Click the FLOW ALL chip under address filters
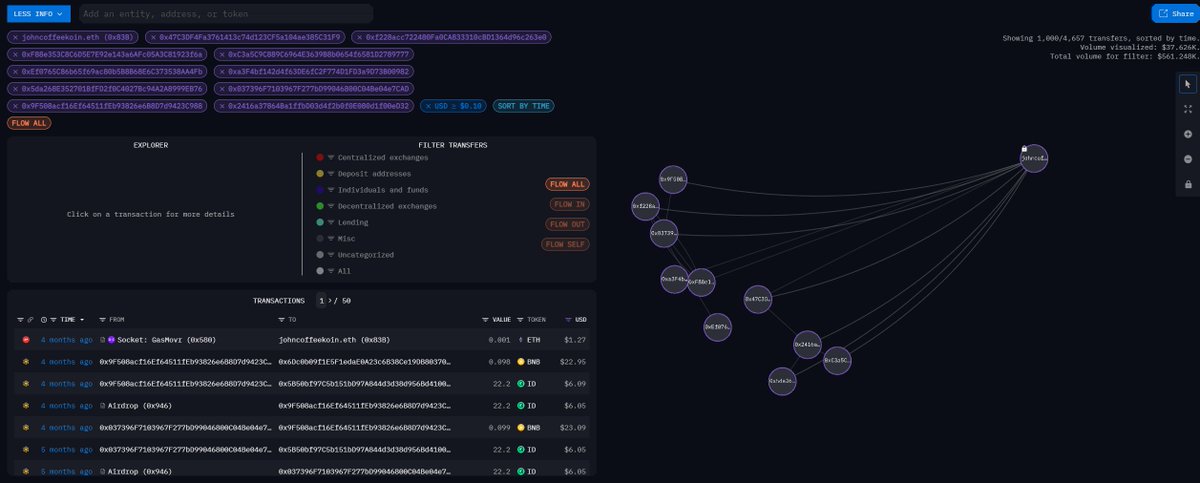 point(28,123)
